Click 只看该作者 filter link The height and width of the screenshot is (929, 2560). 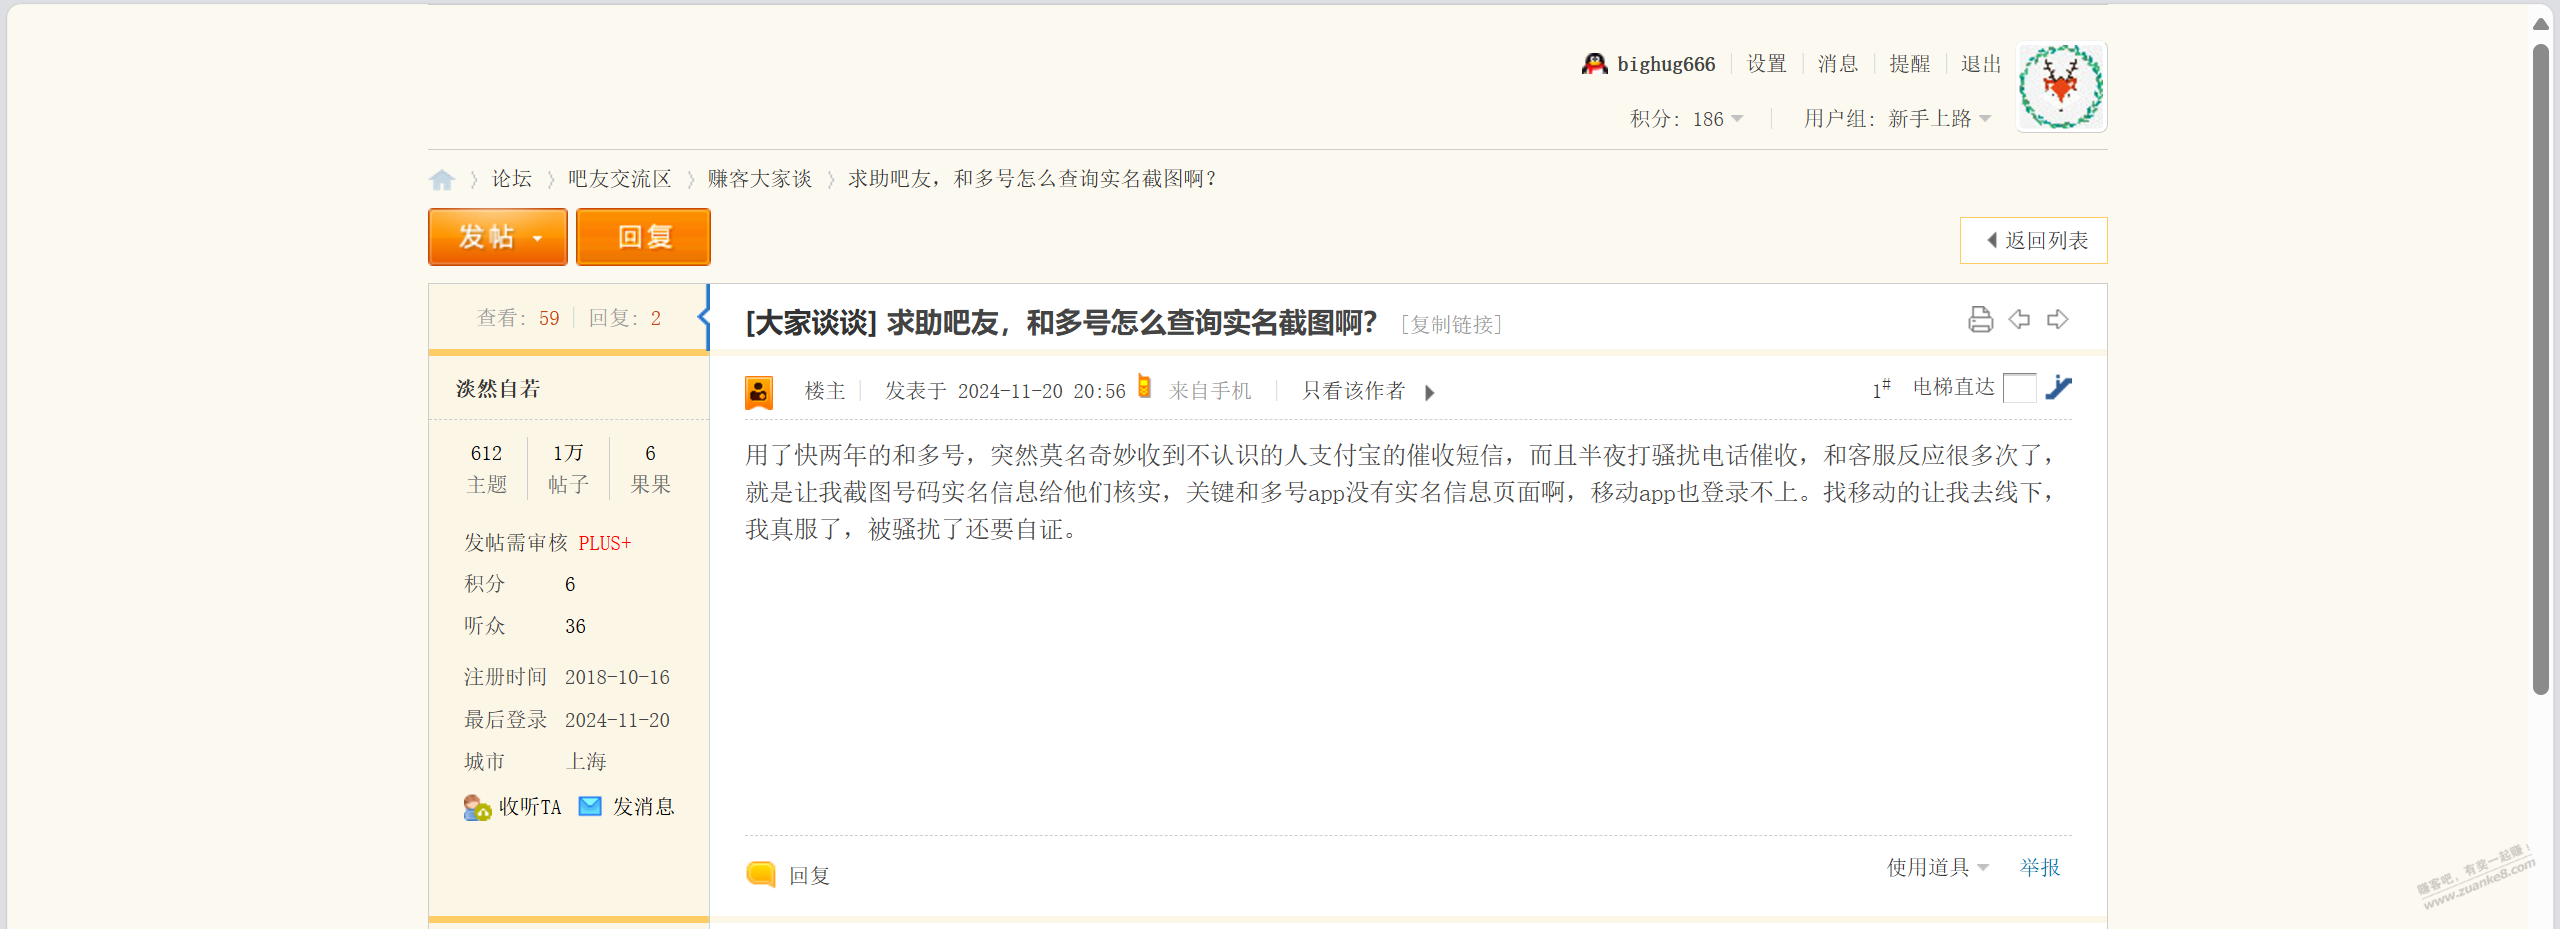(1354, 391)
